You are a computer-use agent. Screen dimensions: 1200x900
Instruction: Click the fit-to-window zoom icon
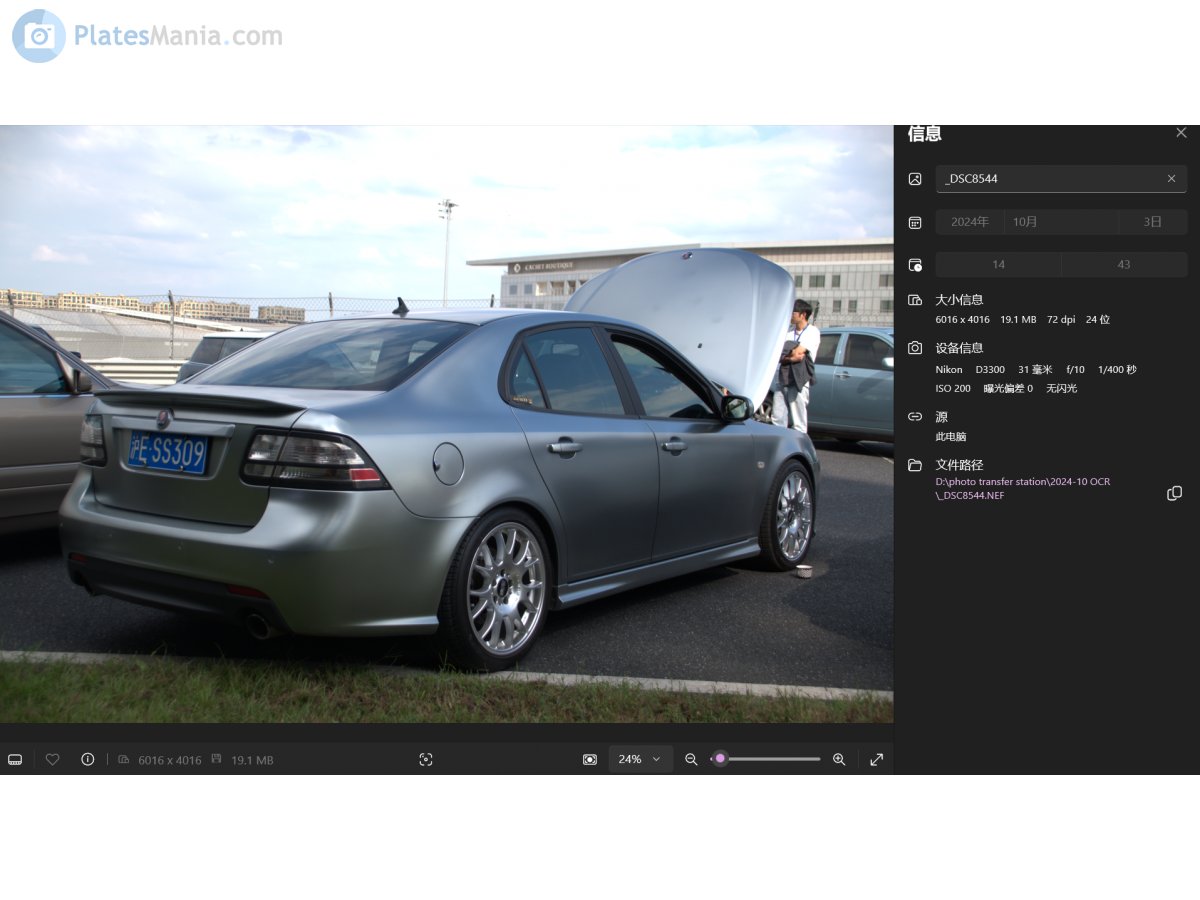(590, 760)
